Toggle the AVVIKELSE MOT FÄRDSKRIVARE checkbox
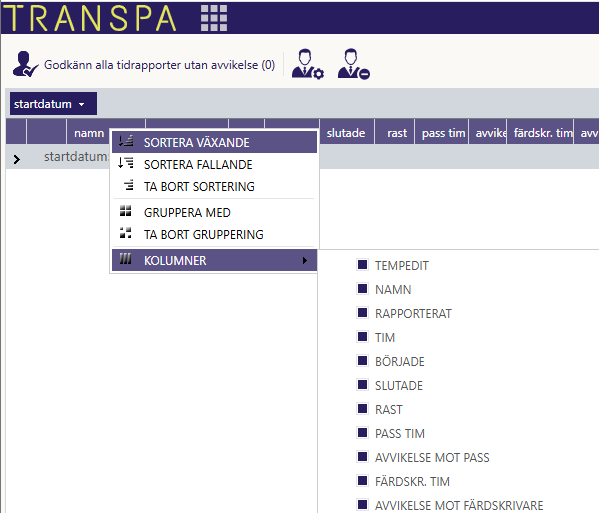The width and height of the screenshot is (599, 513). (x=362, y=504)
